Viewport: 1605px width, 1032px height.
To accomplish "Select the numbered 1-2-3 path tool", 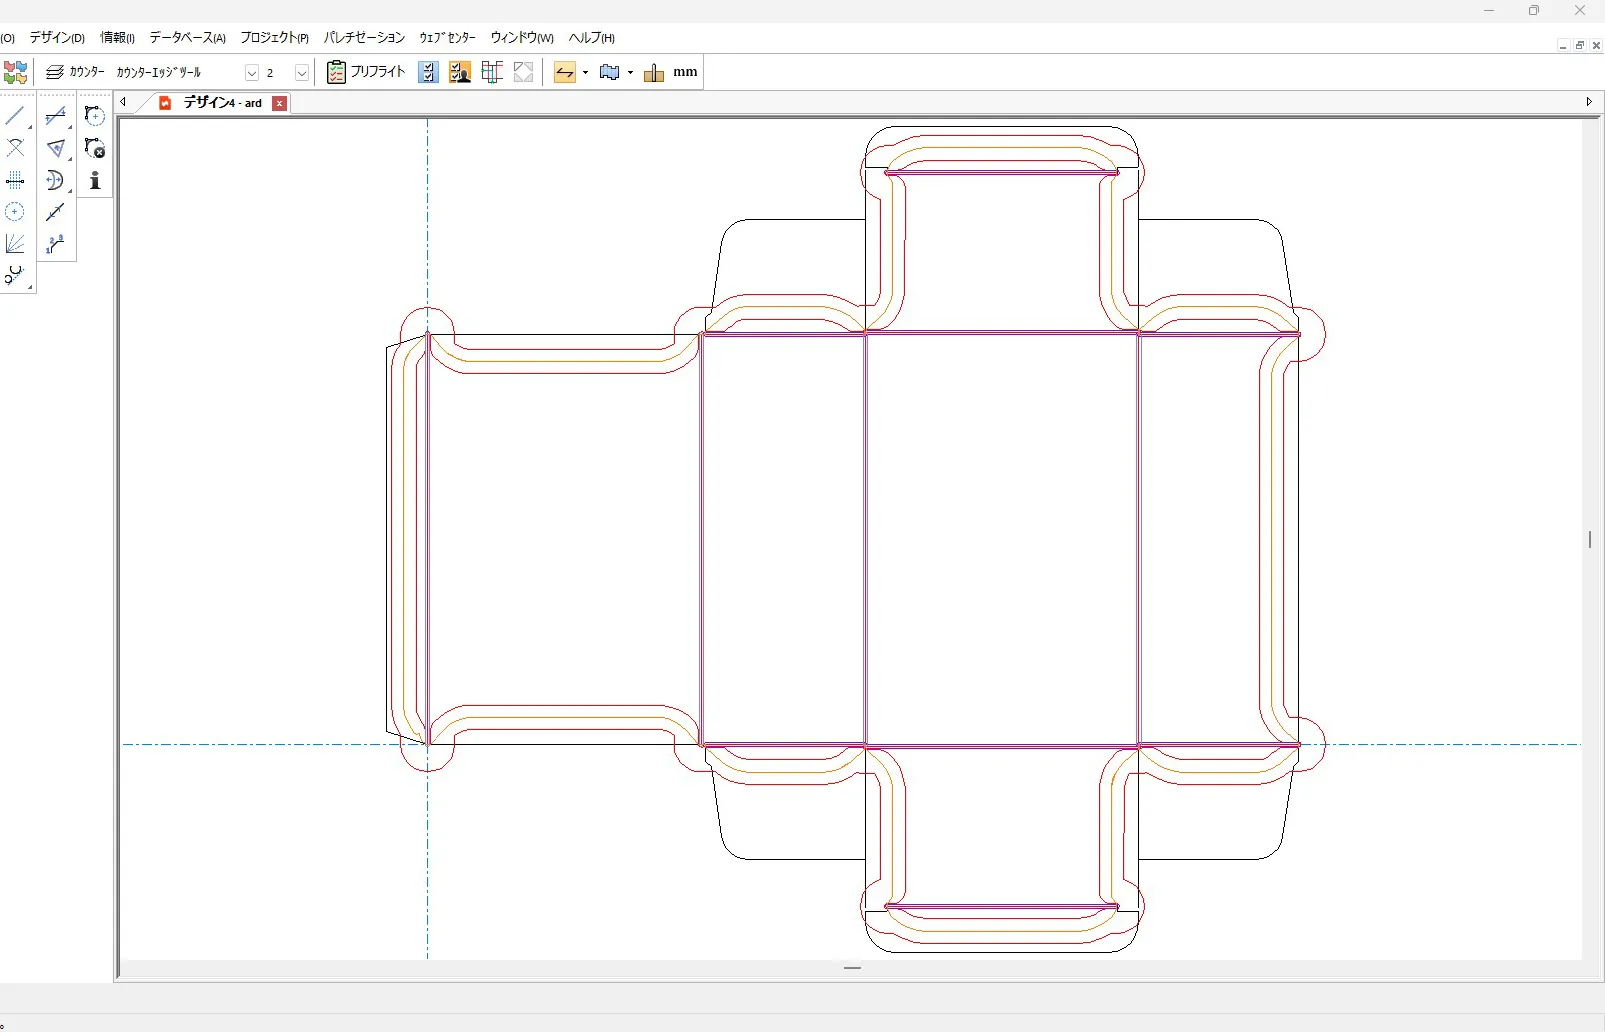I will (55, 244).
